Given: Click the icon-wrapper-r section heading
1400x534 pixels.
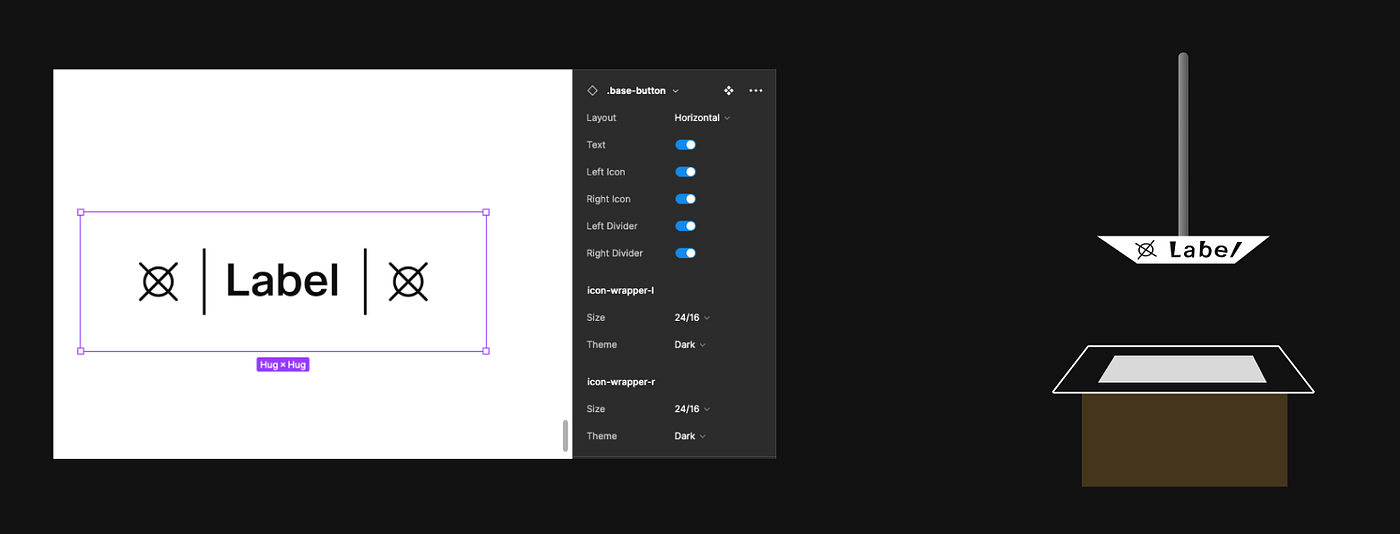Looking at the screenshot, I should click(x=621, y=382).
